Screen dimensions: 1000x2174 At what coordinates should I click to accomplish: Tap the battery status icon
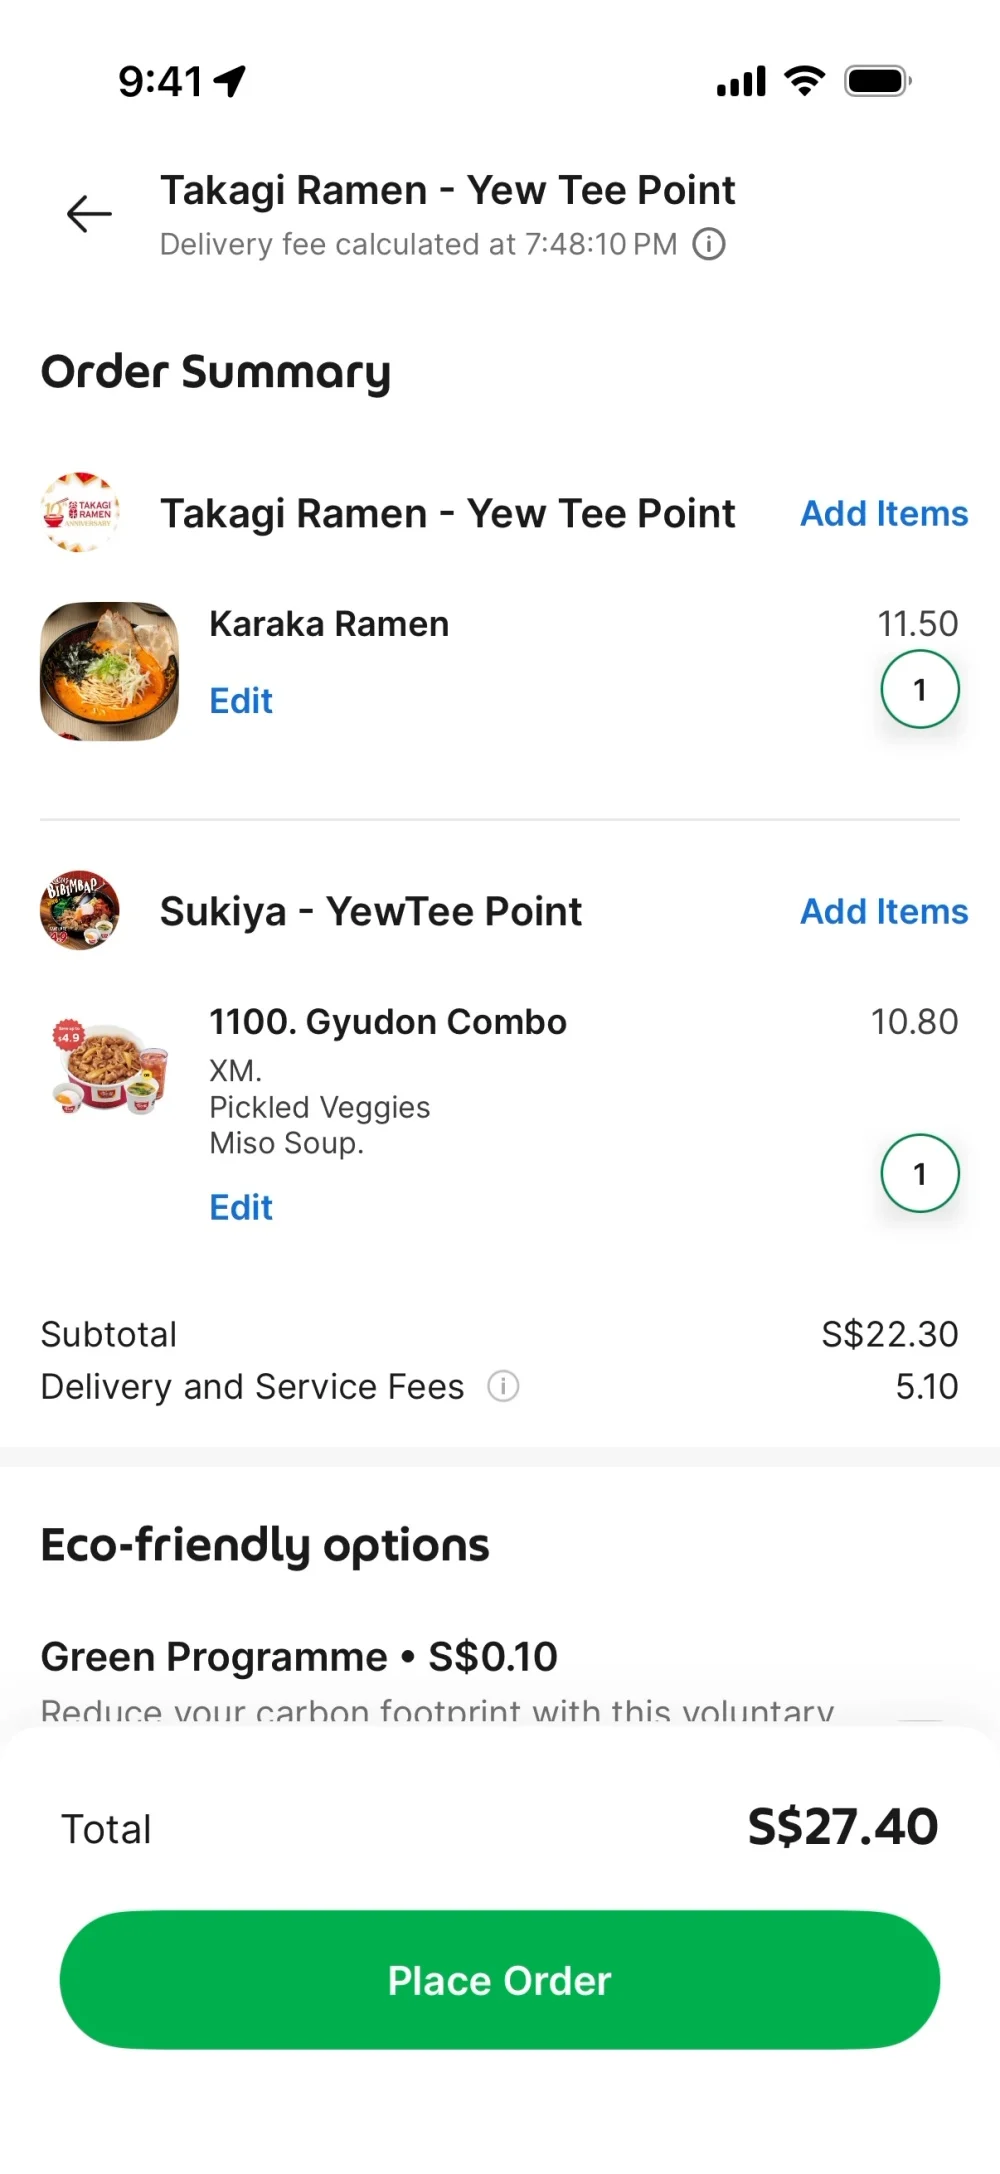point(877,81)
